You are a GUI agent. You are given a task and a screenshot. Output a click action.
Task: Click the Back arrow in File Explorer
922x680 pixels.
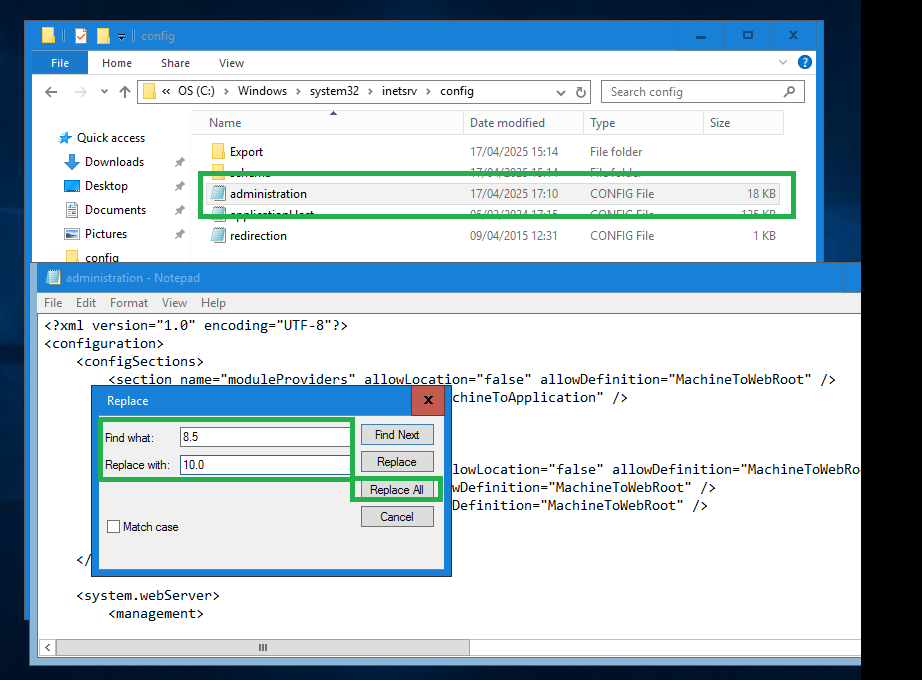click(x=51, y=92)
